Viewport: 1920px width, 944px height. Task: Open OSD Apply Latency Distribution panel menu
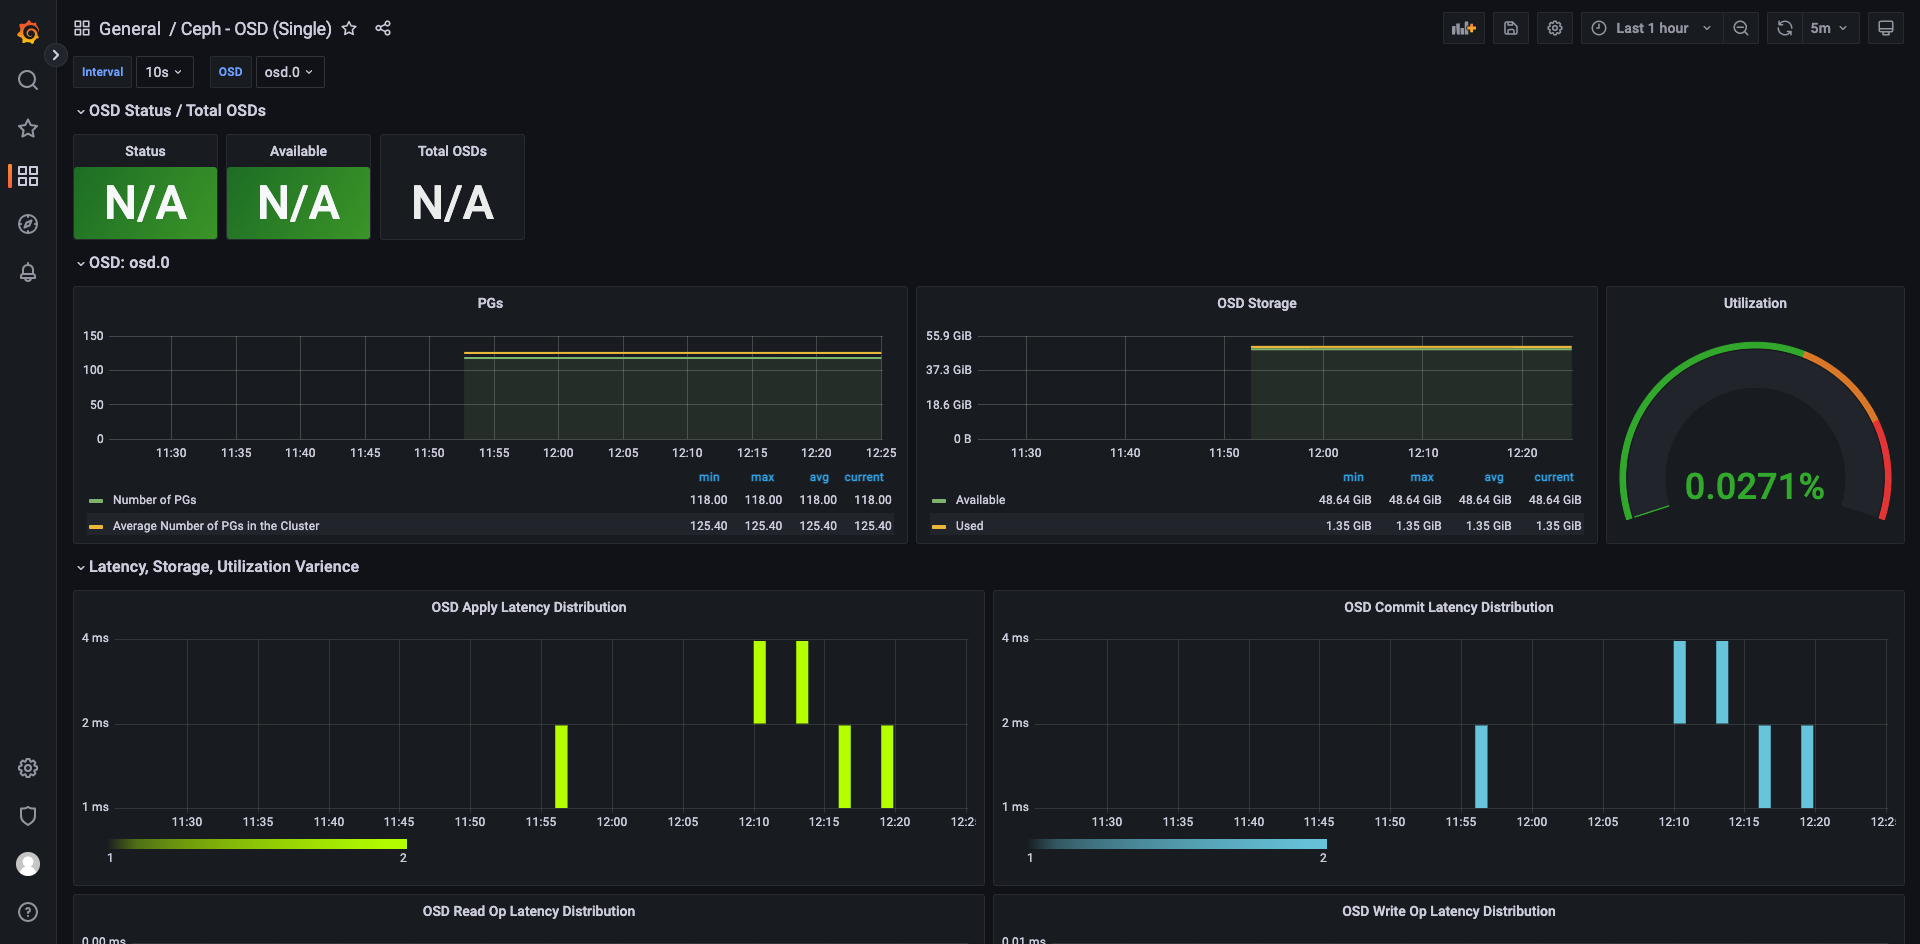click(x=529, y=607)
